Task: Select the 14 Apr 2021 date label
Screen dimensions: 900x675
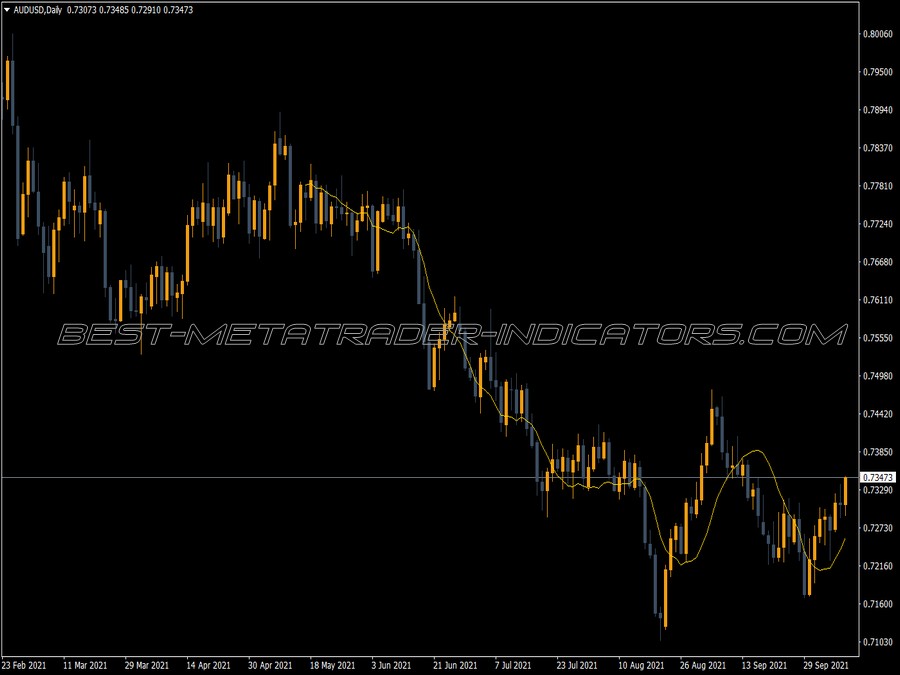Action: [x=208, y=665]
